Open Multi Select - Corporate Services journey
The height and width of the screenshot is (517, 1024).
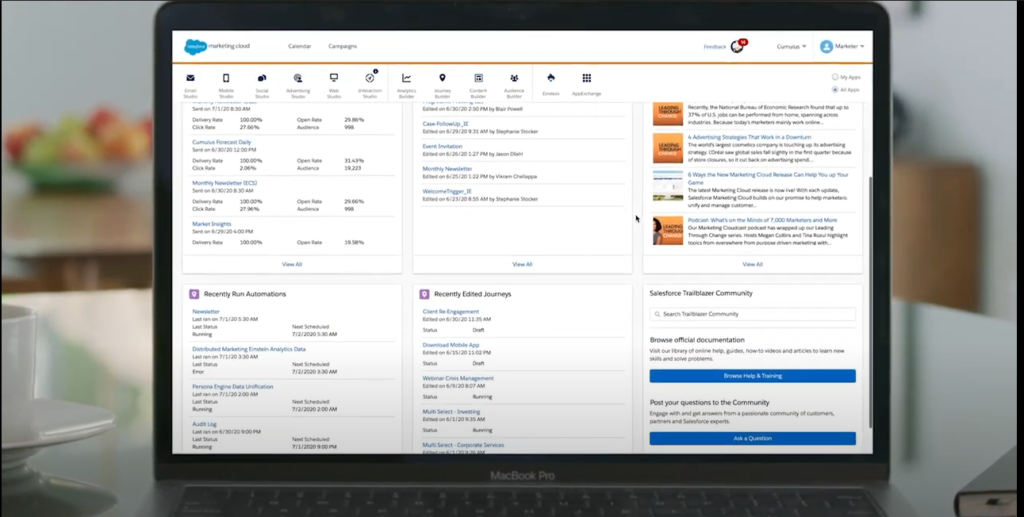[463, 445]
